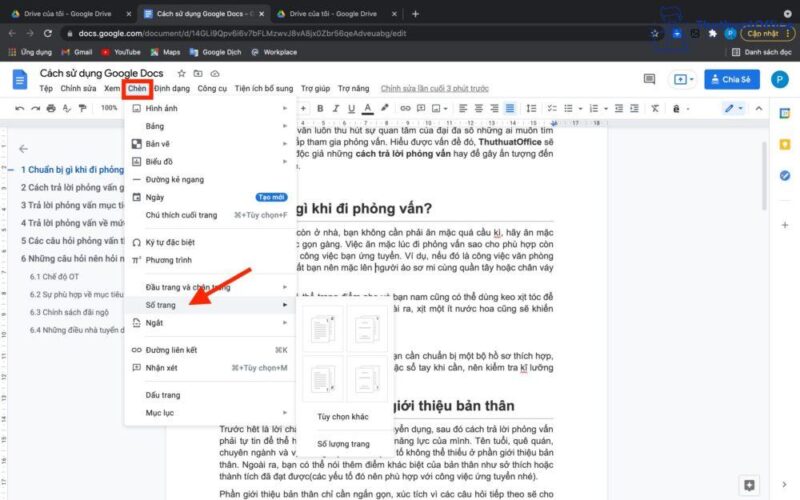Viewport: 800px width, 500px height.
Task: Increase the indent
Action: click(x=634, y=108)
